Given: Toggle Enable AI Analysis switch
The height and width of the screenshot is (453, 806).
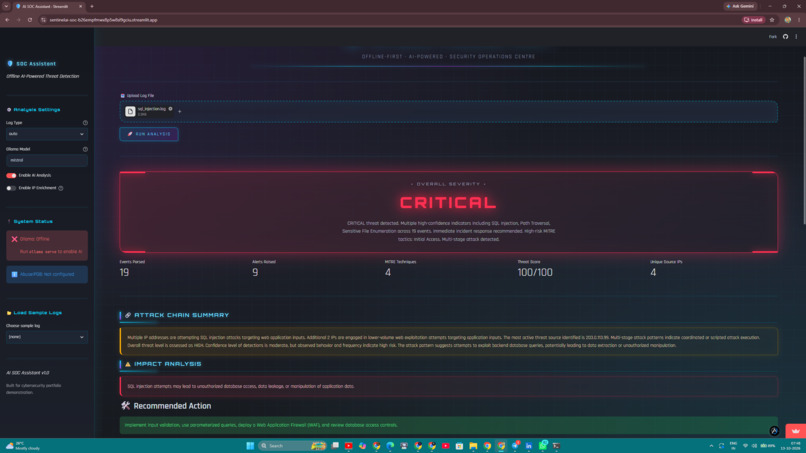Looking at the screenshot, I should click(11, 175).
